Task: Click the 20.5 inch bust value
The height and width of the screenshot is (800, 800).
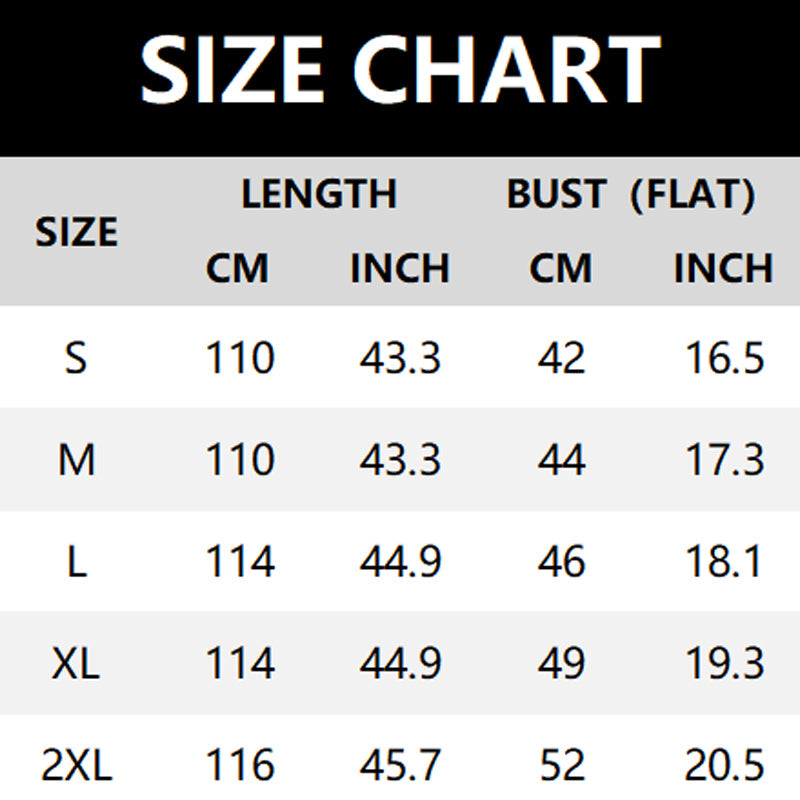Action: 724,766
